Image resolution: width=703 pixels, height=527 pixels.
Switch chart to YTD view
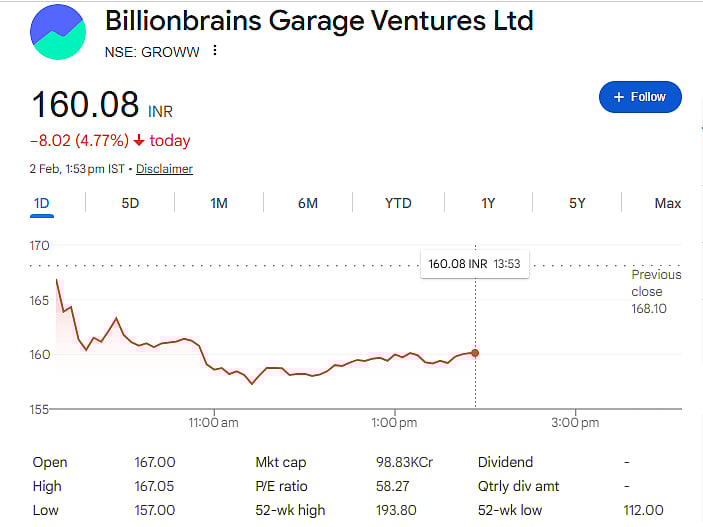tap(398, 203)
